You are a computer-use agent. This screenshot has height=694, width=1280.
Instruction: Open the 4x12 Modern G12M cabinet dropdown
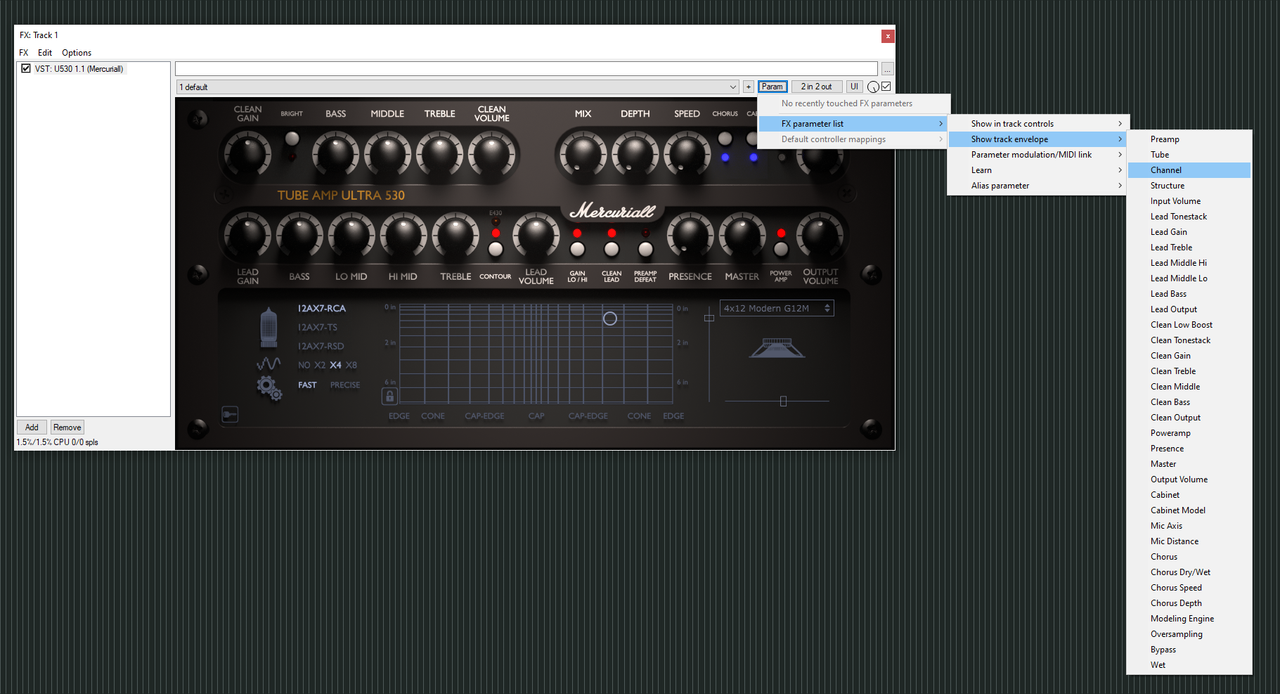click(x=777, y=309)
